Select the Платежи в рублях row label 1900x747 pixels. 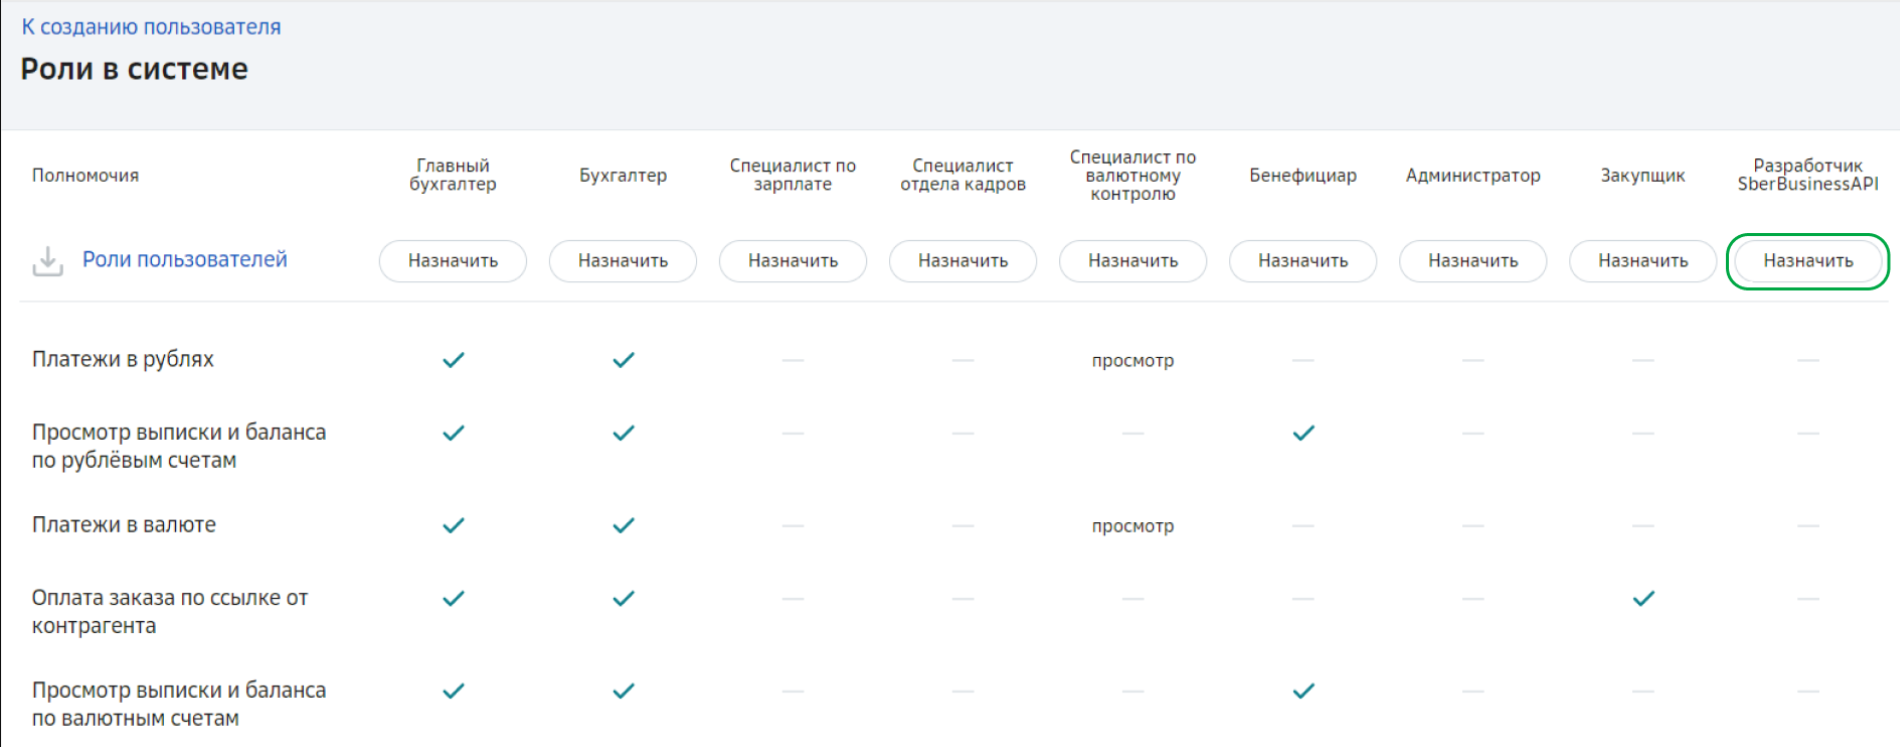[x=123, y=359]
